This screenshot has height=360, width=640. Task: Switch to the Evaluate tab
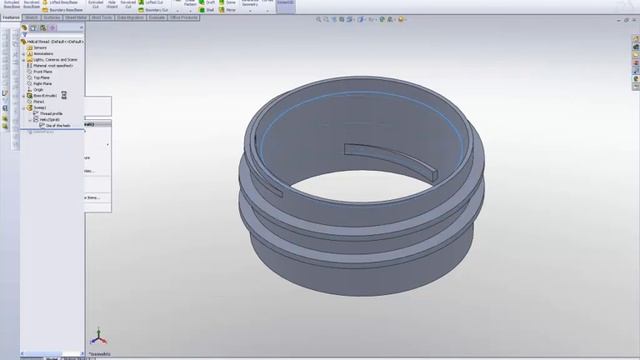[157, 18]
